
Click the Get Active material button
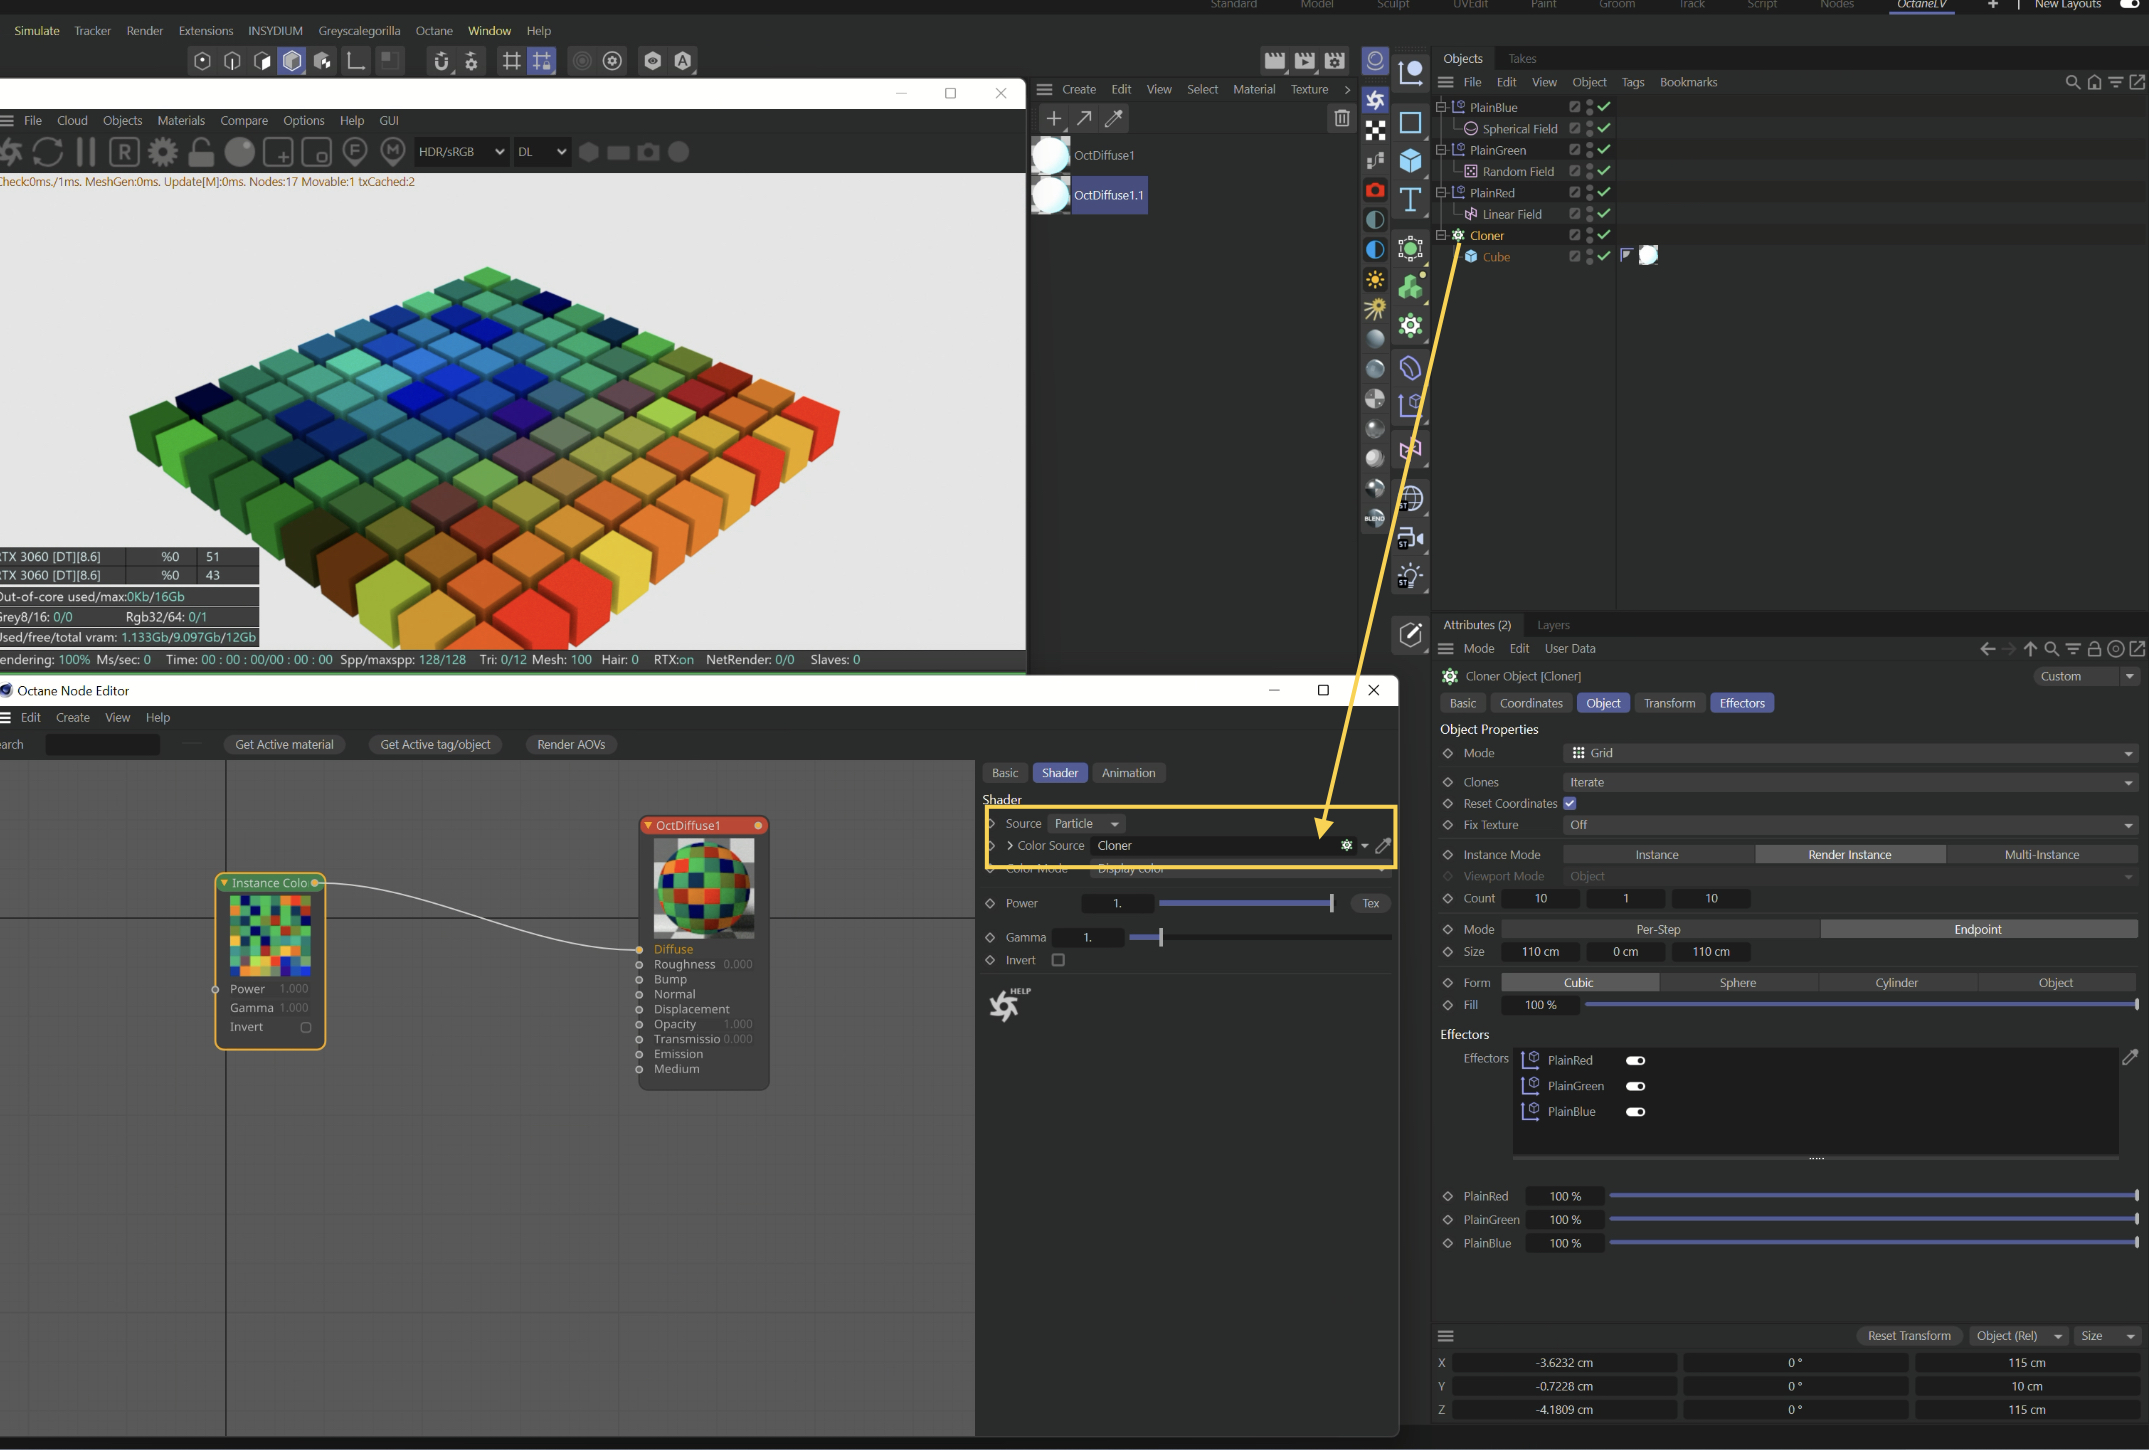[284, 744]
